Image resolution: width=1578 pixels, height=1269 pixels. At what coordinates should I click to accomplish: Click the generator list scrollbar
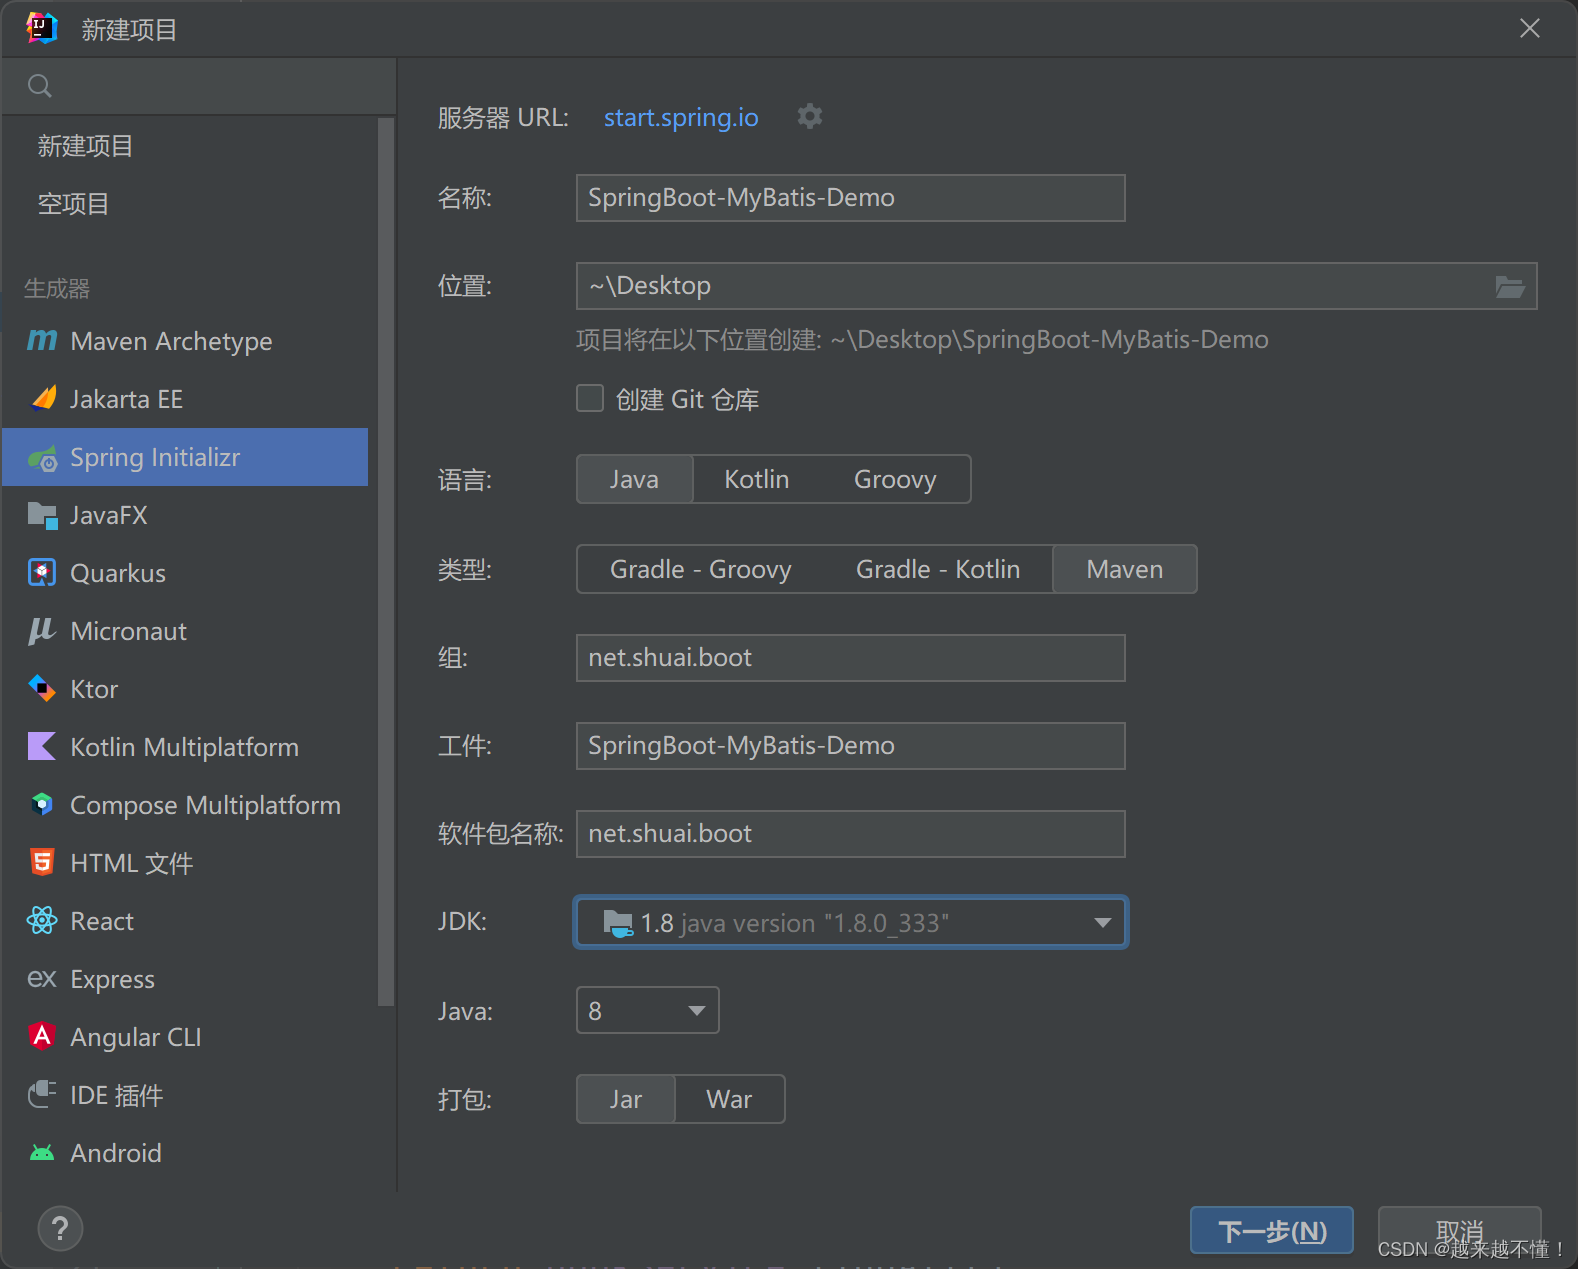coord(386,562)
